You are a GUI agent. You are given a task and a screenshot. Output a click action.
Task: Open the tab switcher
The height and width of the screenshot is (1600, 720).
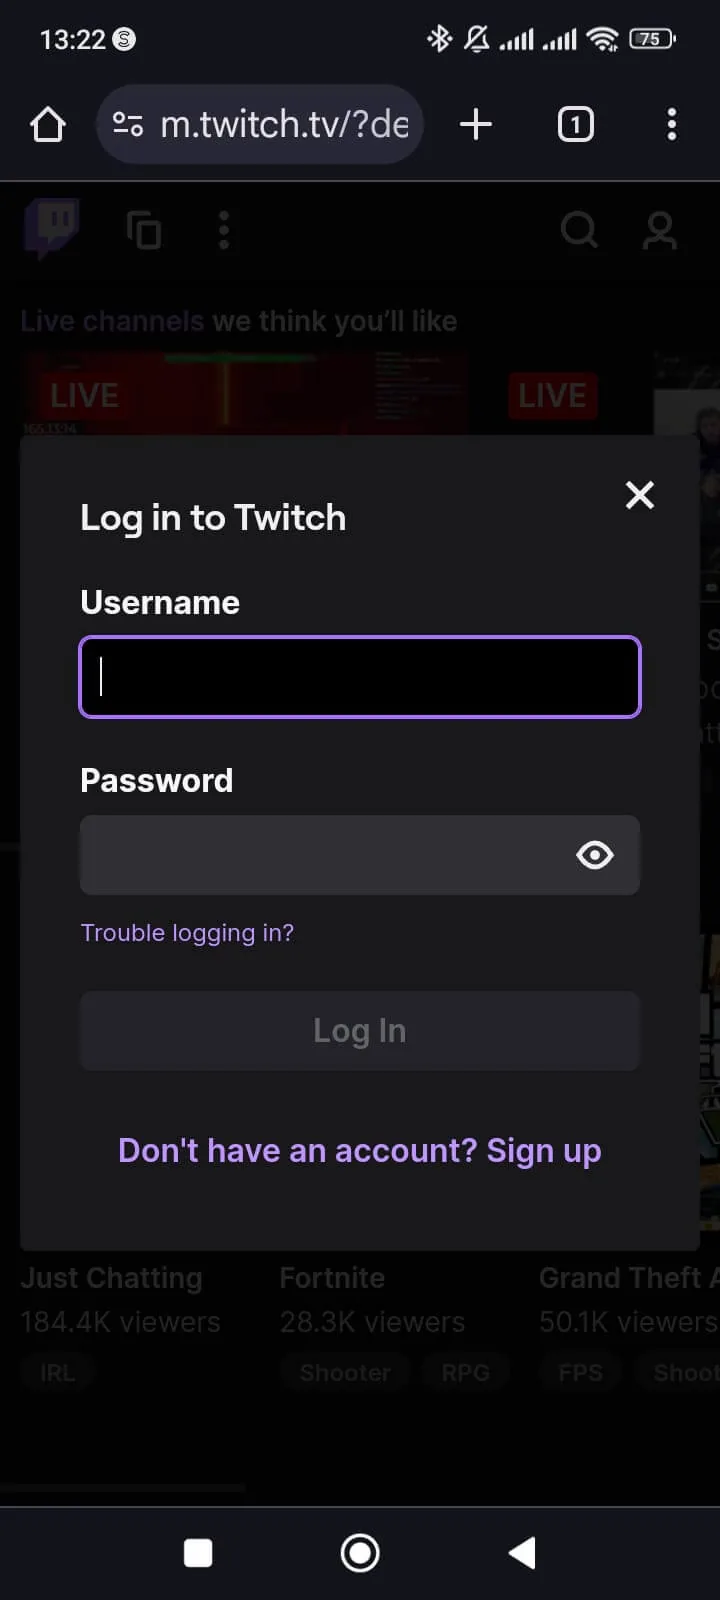pos(575,125)
